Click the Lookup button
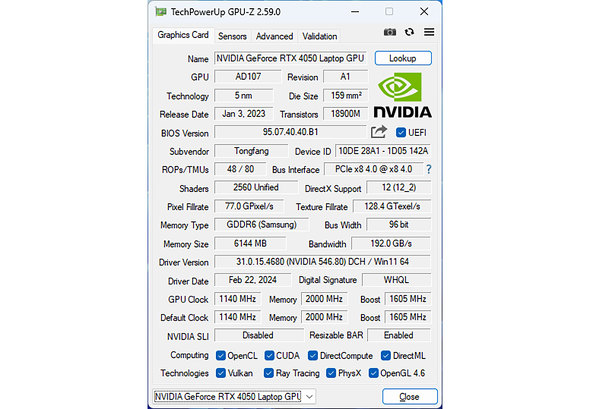Image resolution: width=590 pixels, height=409 pixels. pyautogui.click(x=403, y=58)
